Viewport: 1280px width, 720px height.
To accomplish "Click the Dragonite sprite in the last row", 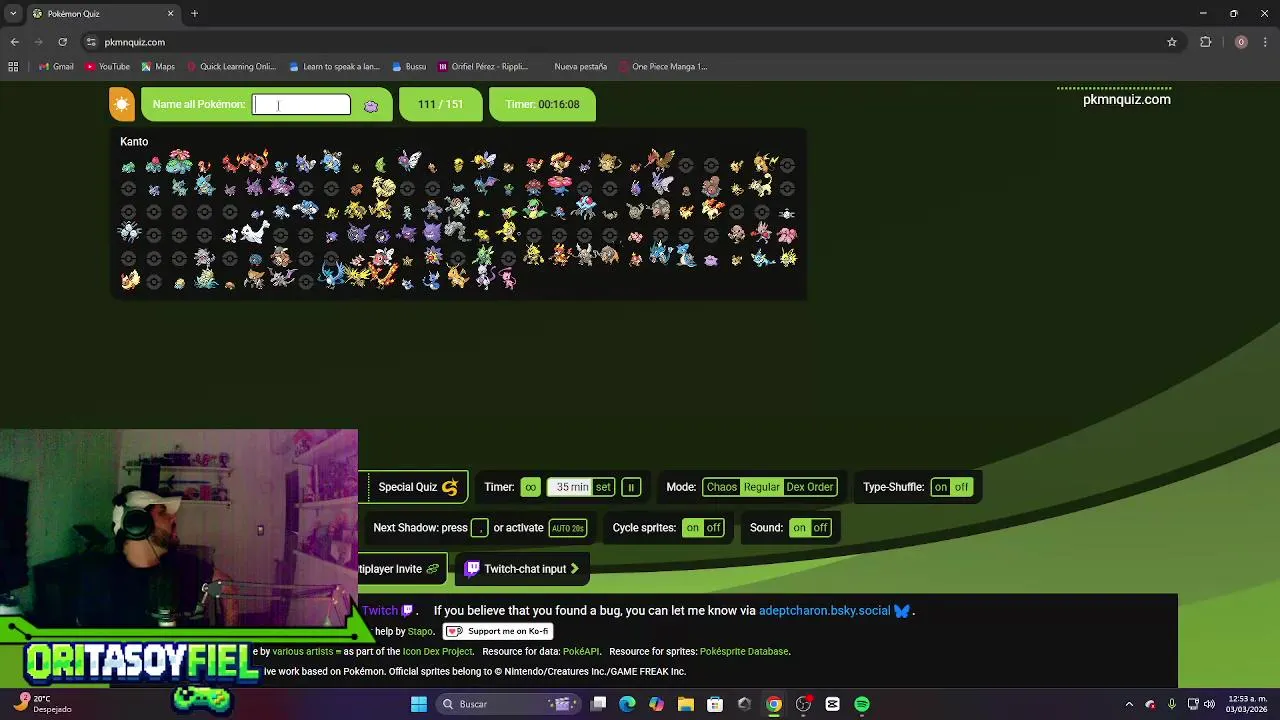I will (x=457, y=277).
